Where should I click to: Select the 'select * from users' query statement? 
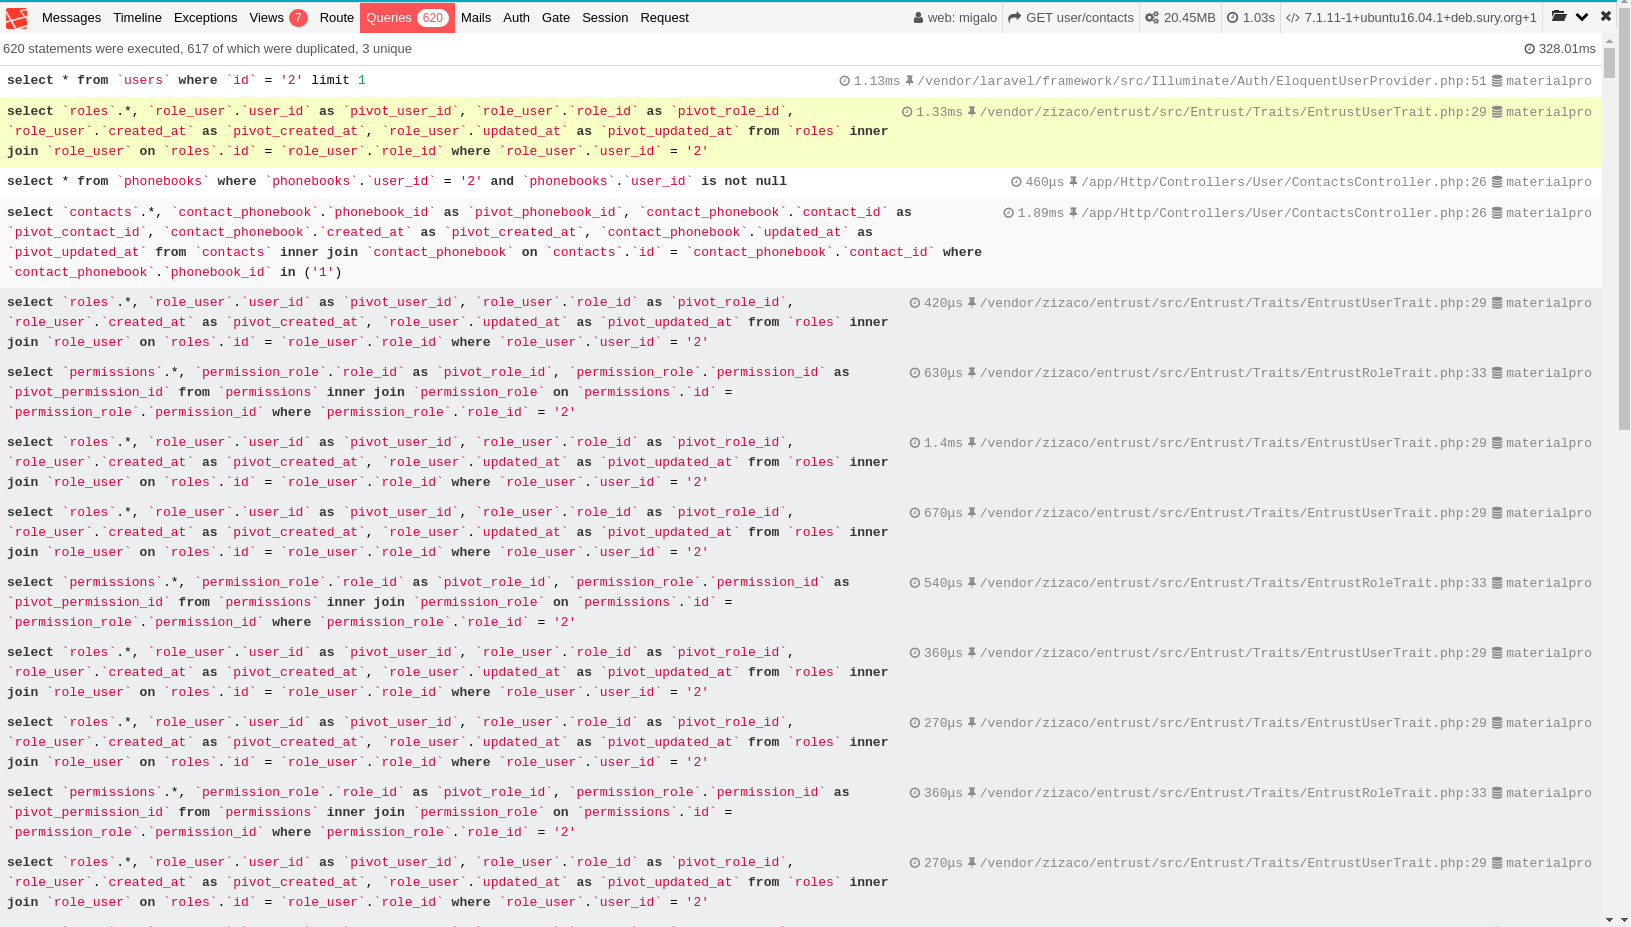[186, 80]
